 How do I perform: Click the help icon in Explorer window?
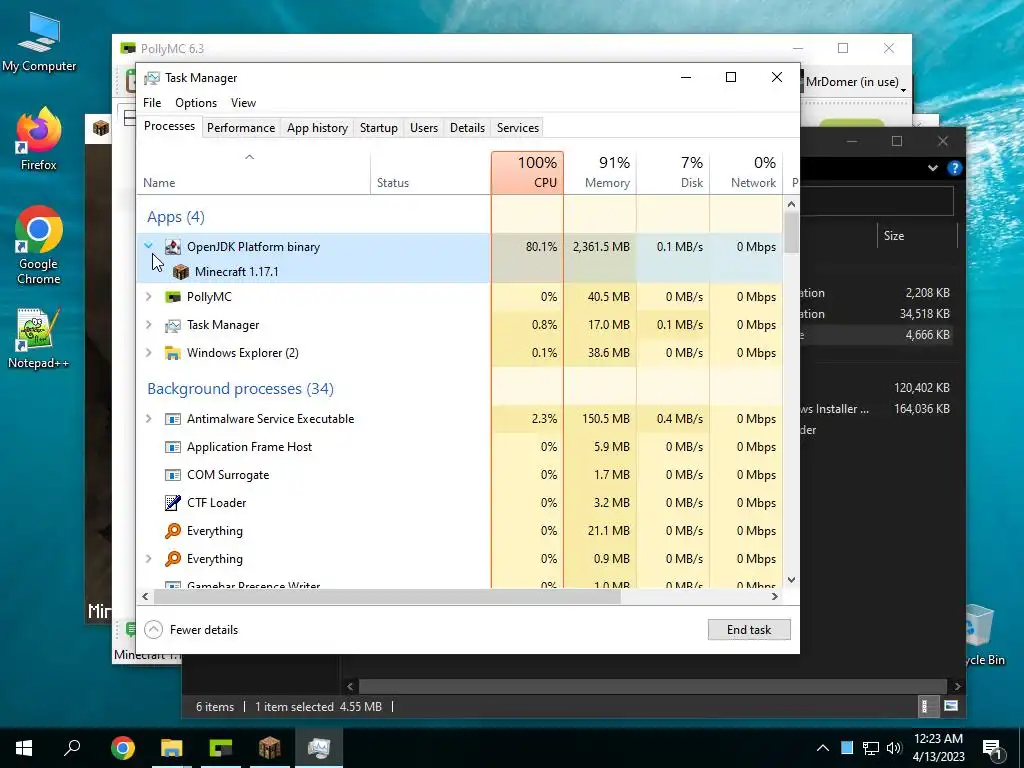pos(954,168)
